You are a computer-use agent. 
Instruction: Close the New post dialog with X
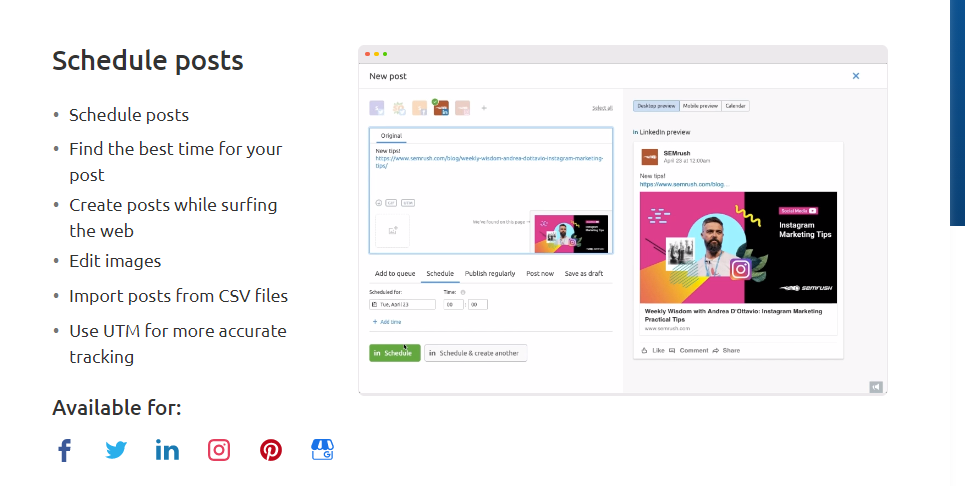pyautogui.click(x=855, y=76)
